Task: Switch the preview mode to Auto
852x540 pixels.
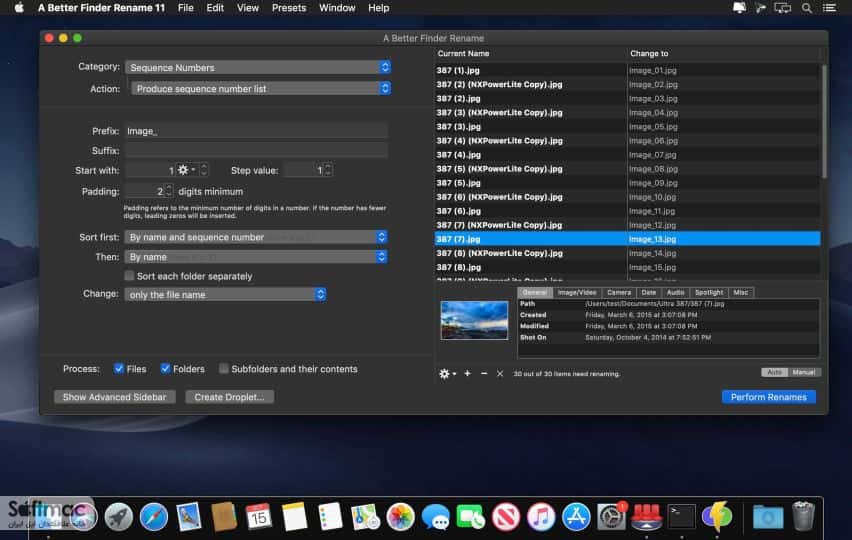Action: point(774,372)
